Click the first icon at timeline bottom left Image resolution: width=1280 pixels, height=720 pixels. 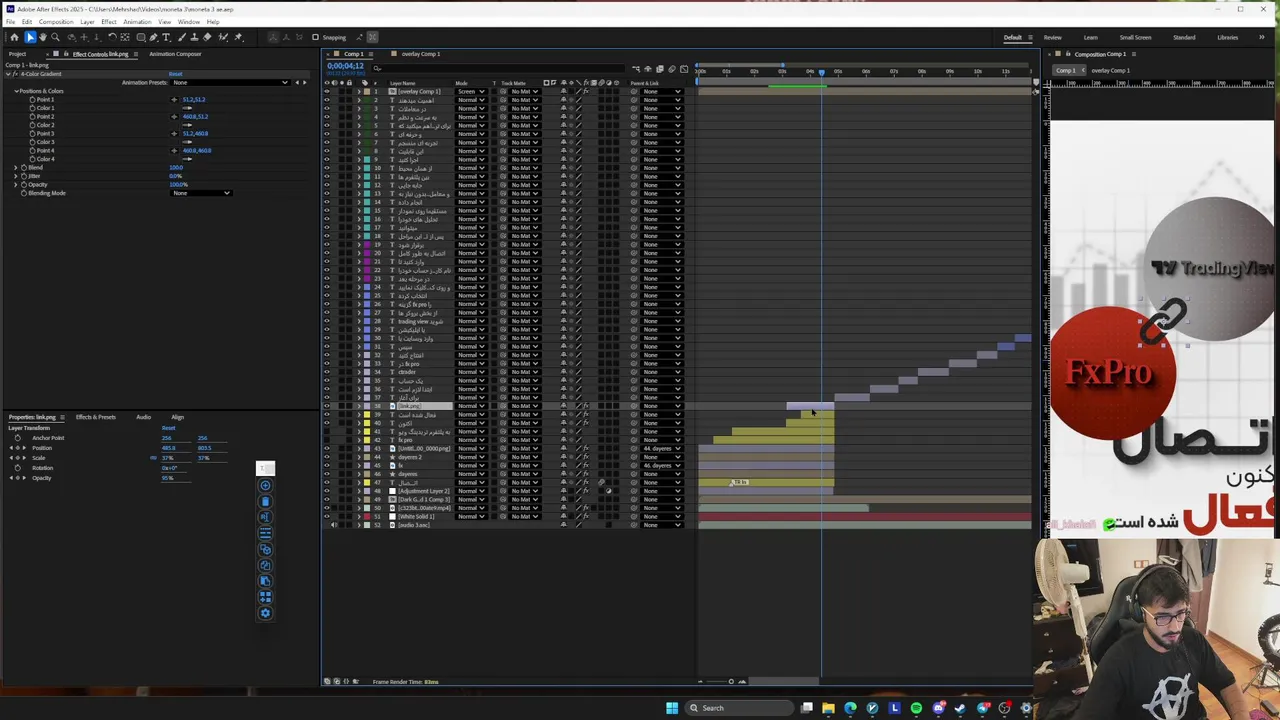326,682
